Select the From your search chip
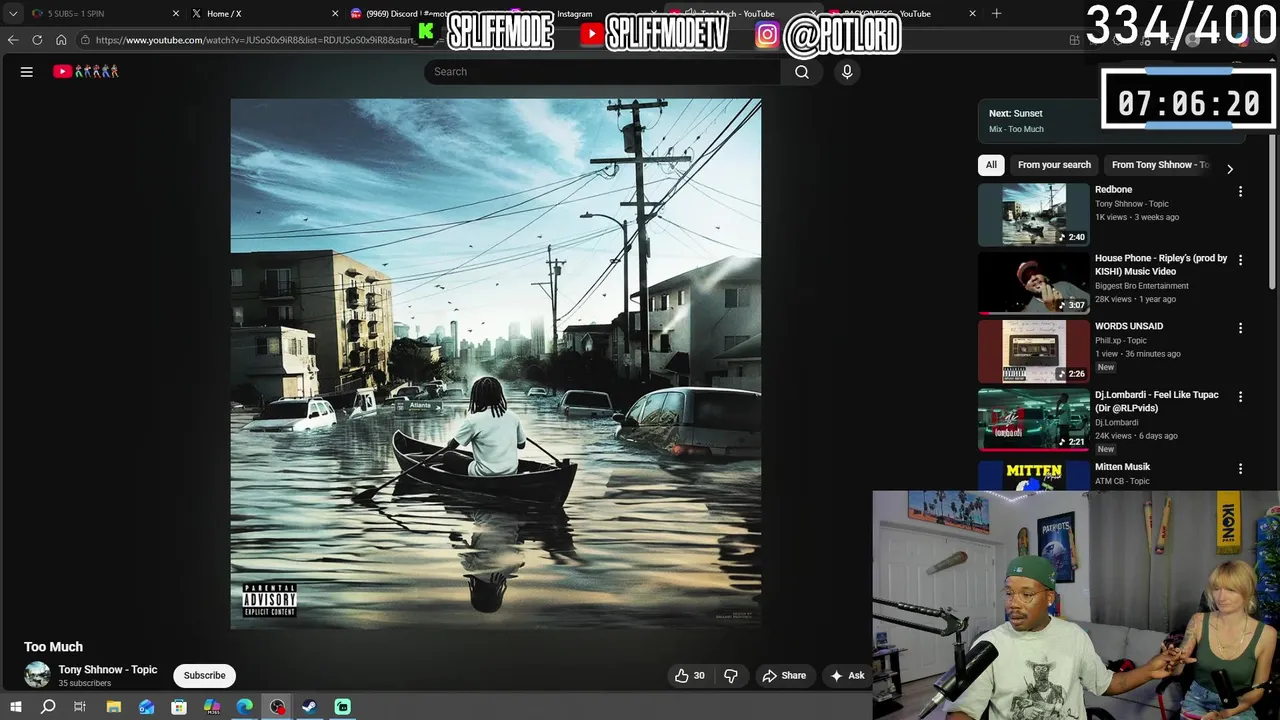This screenshot has width=1280, height=720. pos(1054,165)
